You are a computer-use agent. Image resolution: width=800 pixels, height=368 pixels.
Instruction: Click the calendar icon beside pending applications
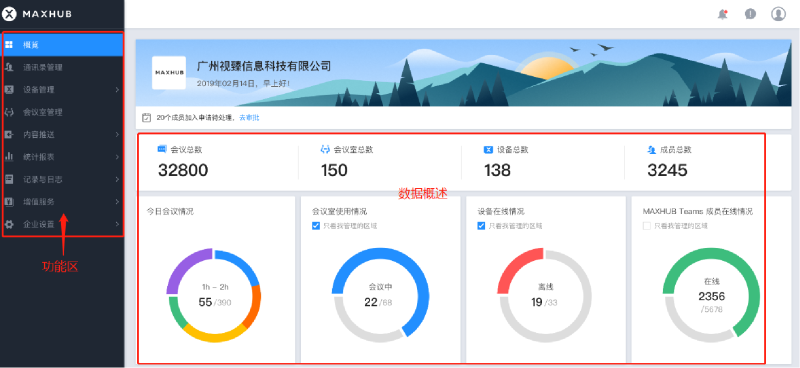pos(146,118)
